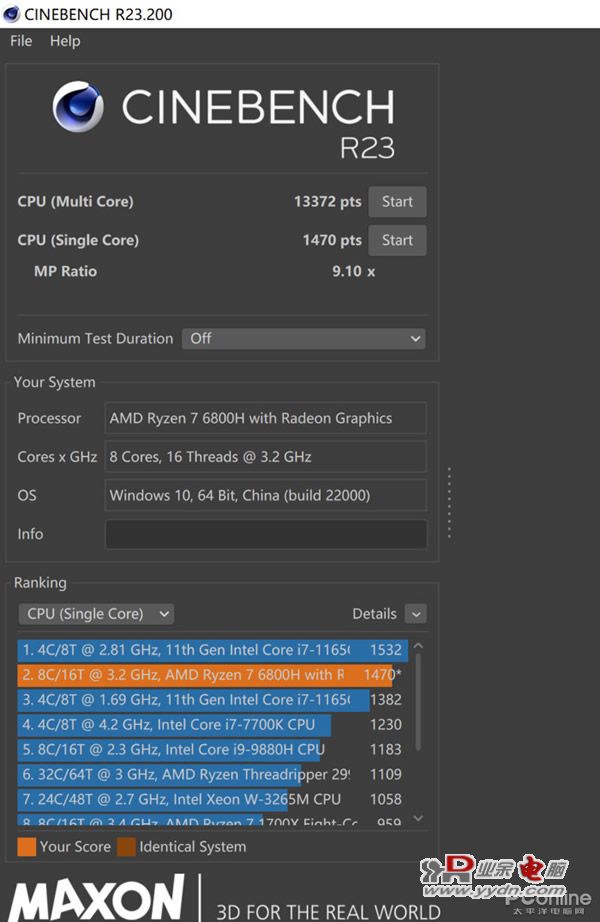Click the Info input field
This screenshot has height=922, width=600.
[266, 534]
